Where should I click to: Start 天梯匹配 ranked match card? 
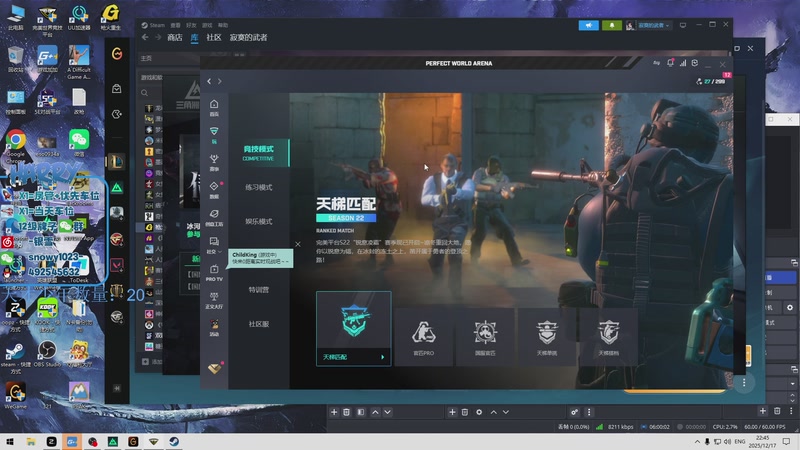coord(354,329)
